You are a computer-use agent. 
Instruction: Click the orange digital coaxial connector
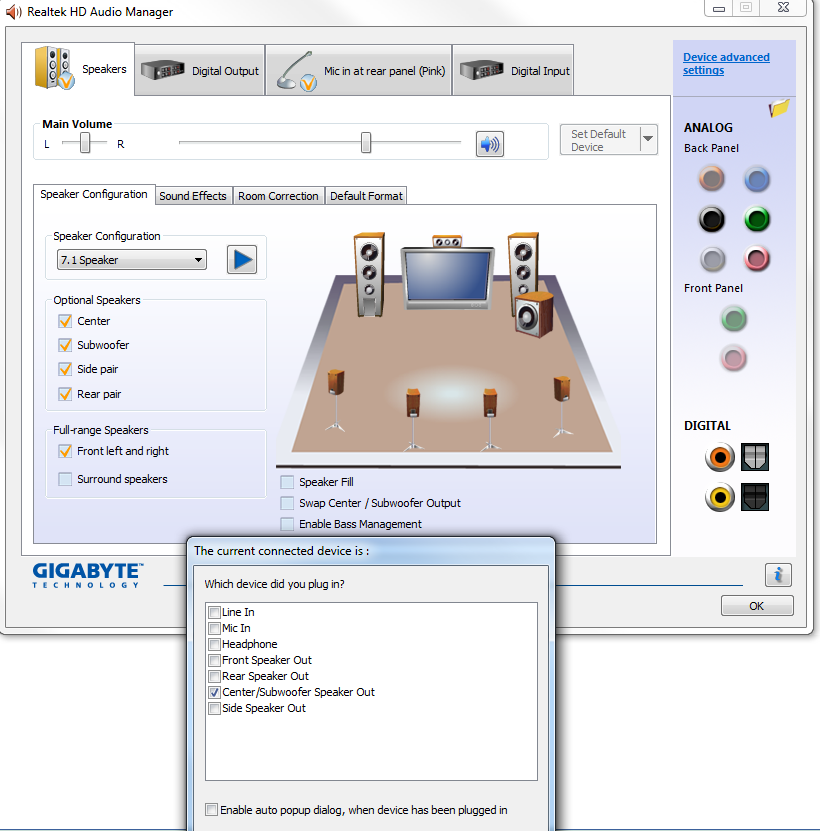pos(719,457)
